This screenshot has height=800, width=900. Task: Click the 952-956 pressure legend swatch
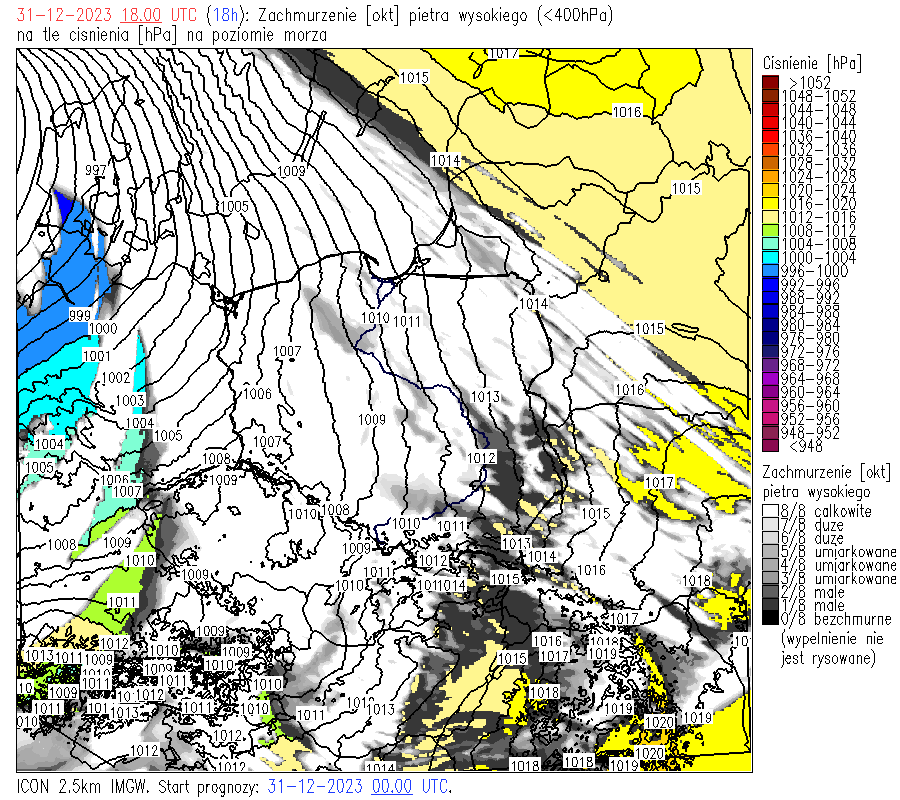click(770, 420)
